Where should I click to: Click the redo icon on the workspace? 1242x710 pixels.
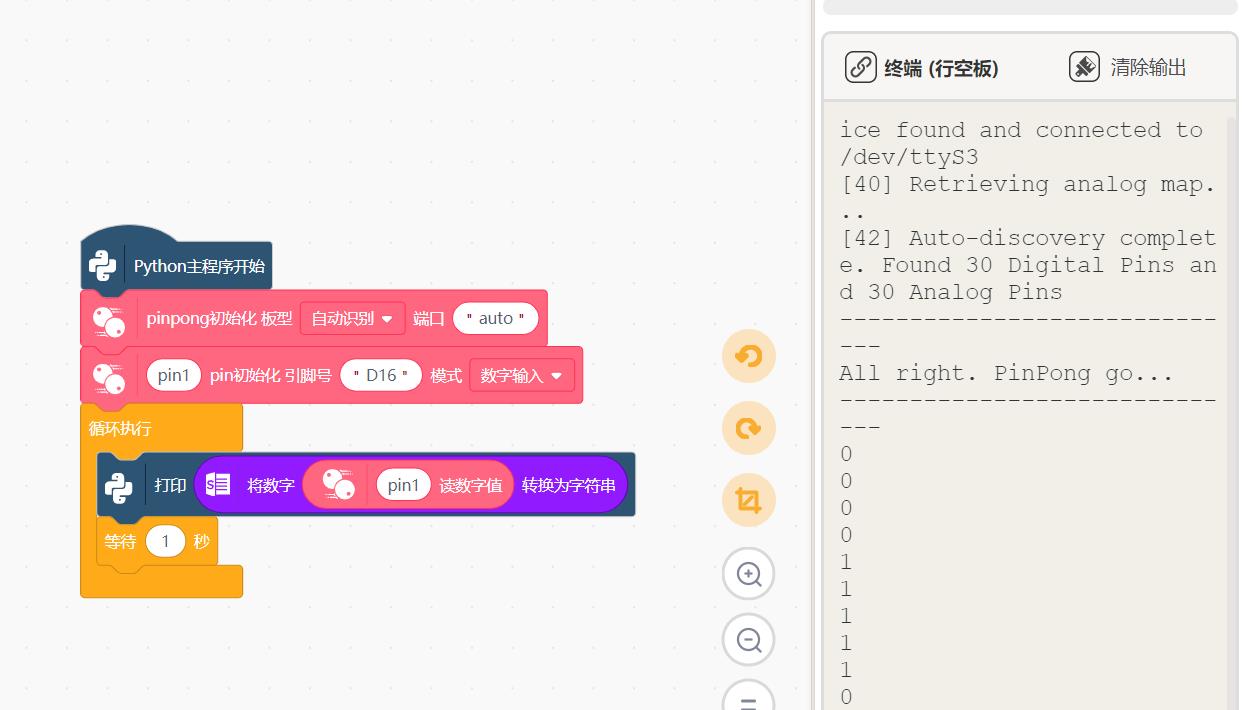(x=749, y=428)
